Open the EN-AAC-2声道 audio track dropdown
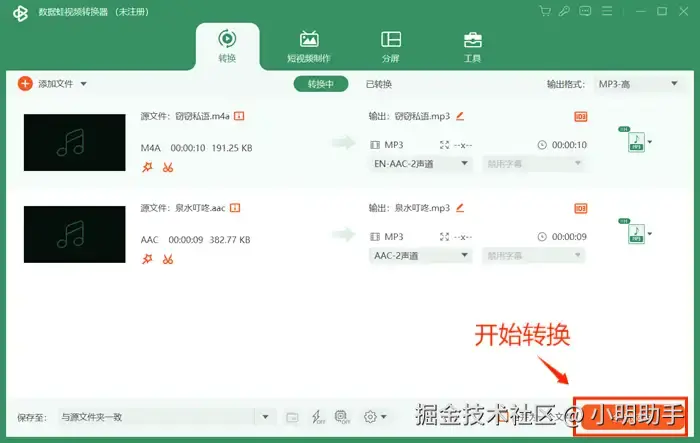 coord(421,164)
